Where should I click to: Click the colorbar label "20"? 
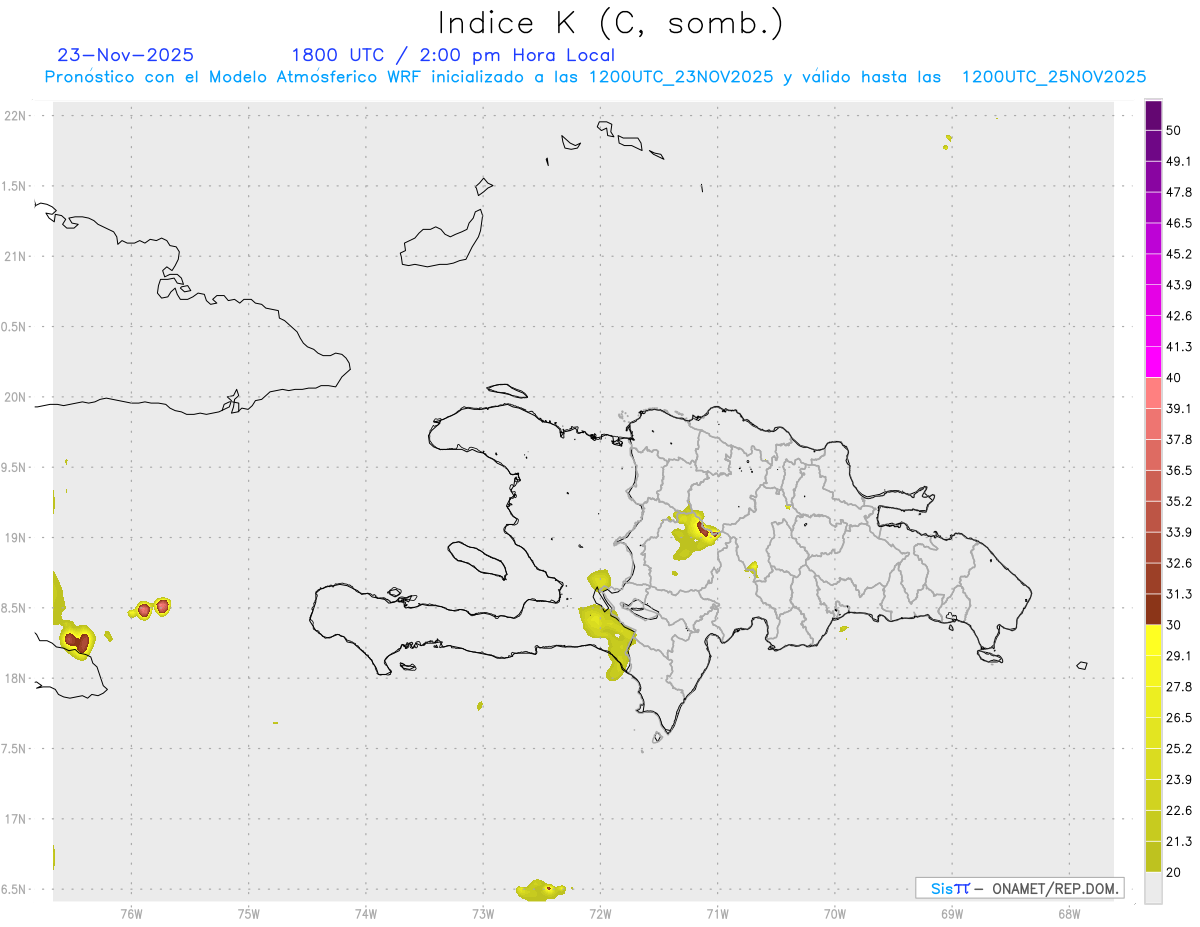(x=1174, y=872)
